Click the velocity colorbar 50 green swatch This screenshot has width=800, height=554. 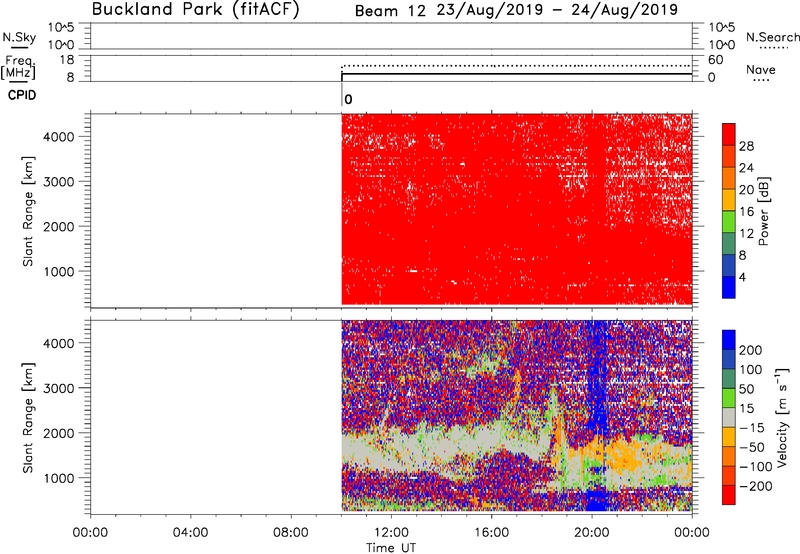(x=729, y=398)
